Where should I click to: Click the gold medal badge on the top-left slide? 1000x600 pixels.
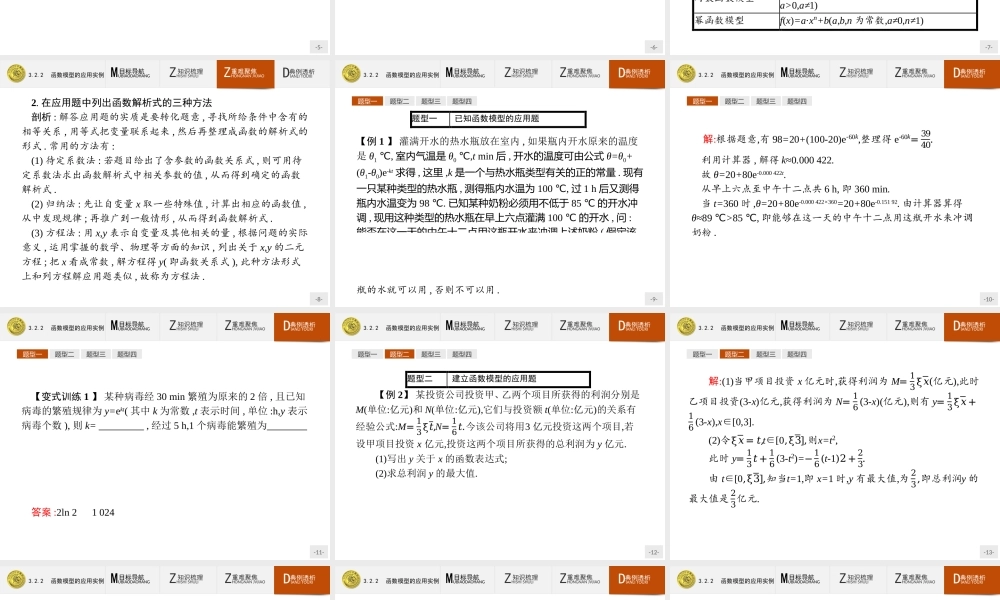15,73
